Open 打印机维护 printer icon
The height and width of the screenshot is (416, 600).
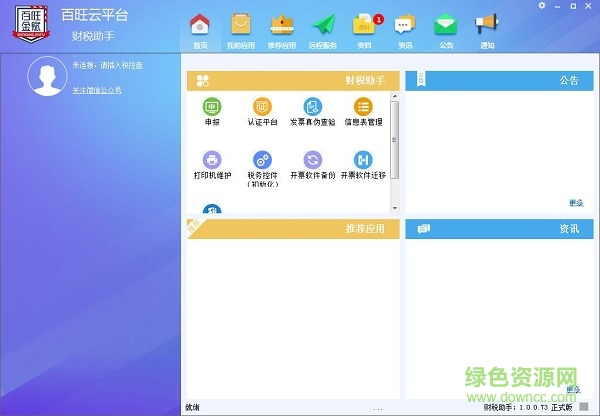click(212, 160)
